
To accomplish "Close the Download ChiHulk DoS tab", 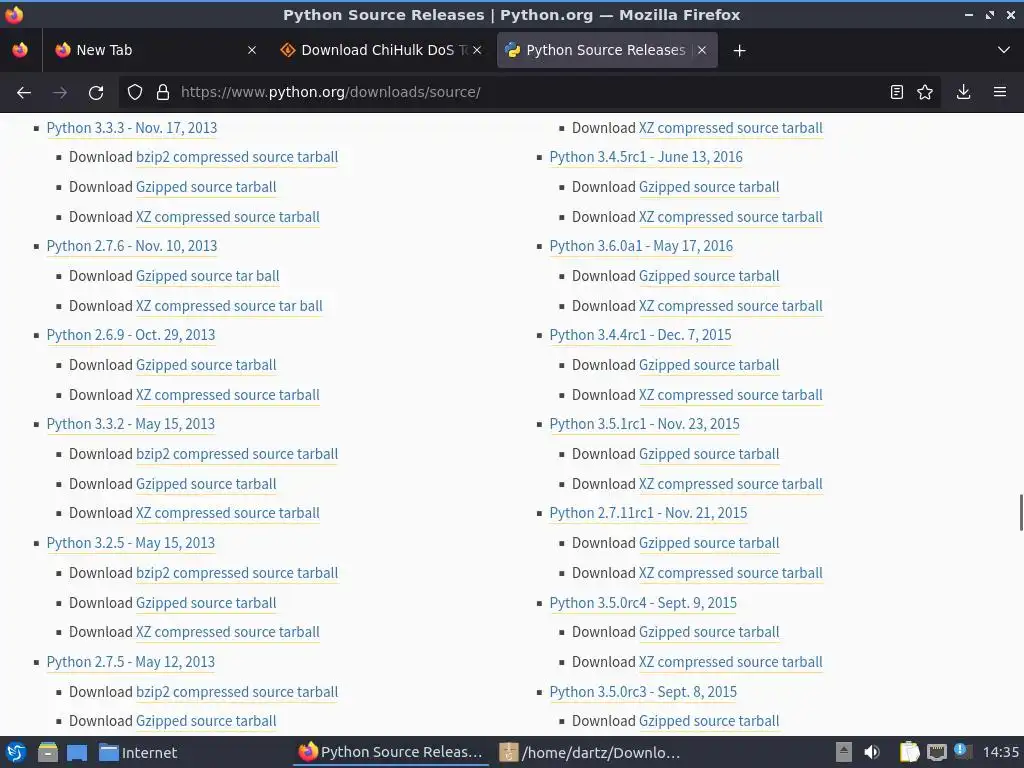I will tap(477, 50).
